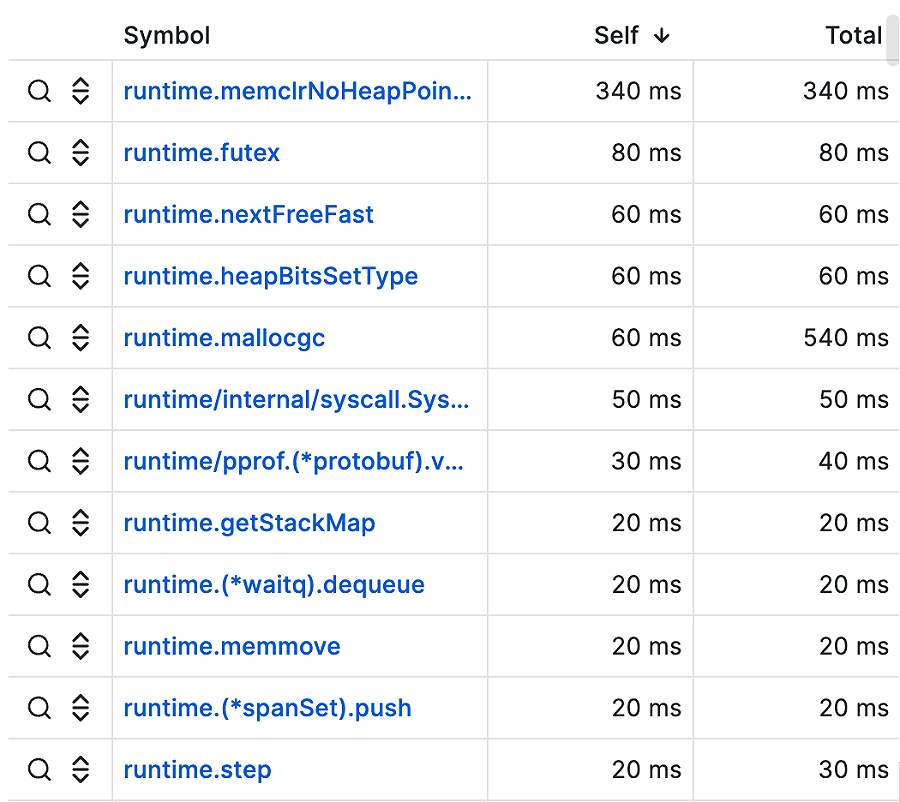Open the runtime.futex function link
Image resolution: width=900 pixels, height=802 pixels.
pos(200,153)
